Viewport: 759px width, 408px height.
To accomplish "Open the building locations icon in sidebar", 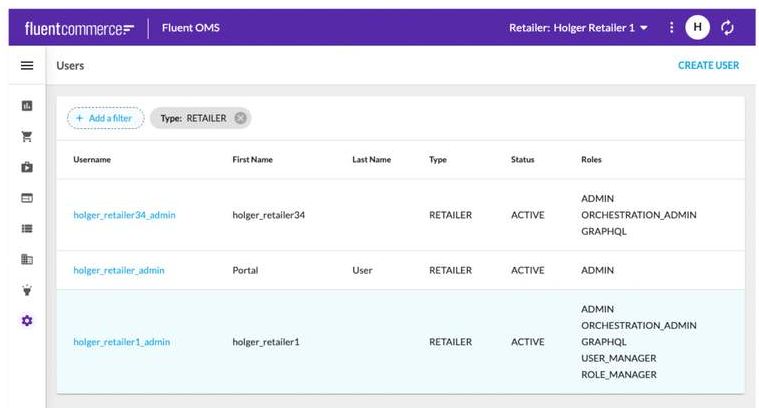I will click(x=27, y=259).
